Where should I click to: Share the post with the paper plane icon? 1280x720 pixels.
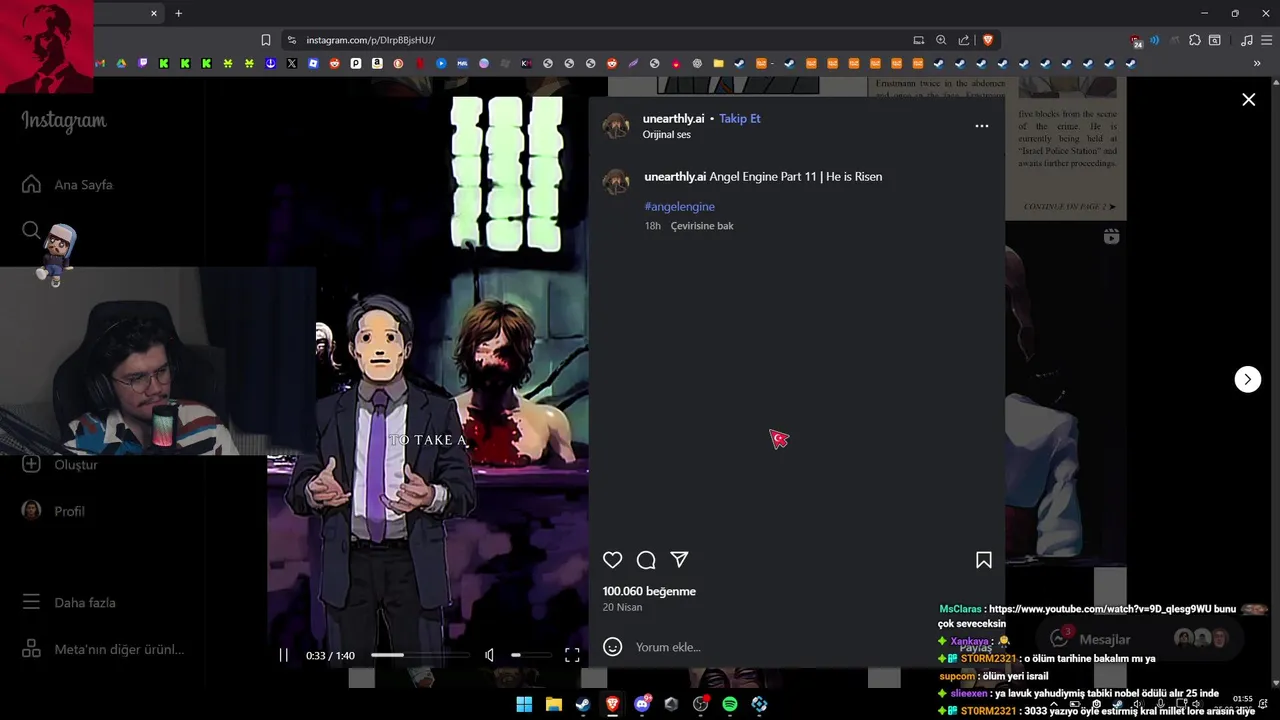click(679, 560)
